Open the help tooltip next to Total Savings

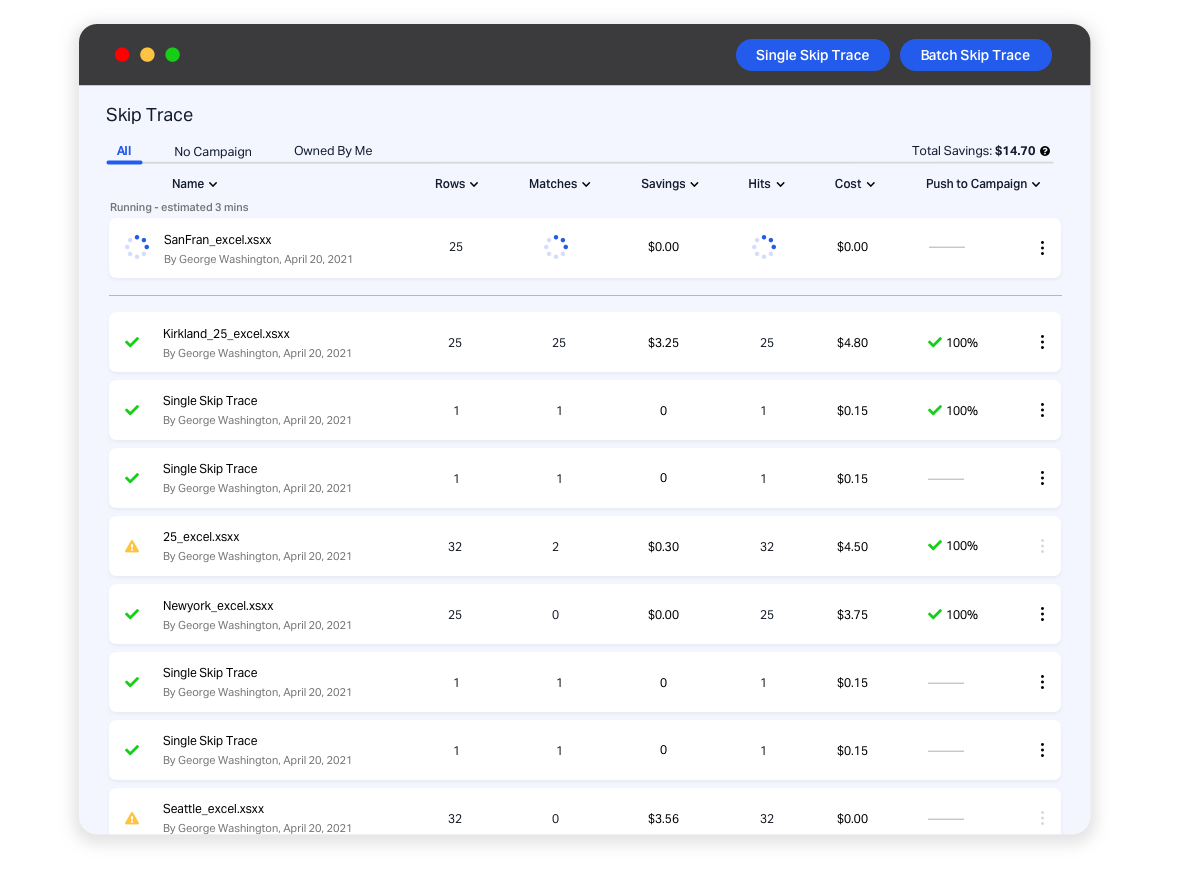pos(1045,150)
